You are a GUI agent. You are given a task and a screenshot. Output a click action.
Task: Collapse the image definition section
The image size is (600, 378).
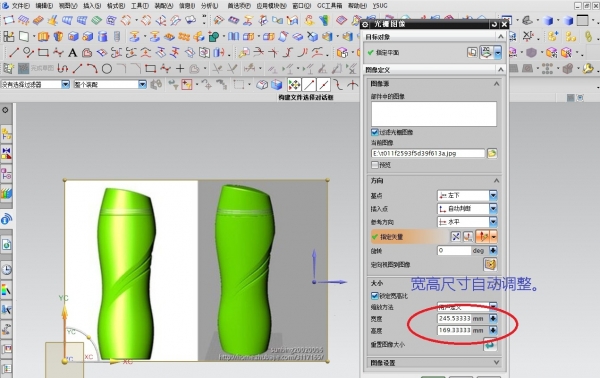(501, 69)
